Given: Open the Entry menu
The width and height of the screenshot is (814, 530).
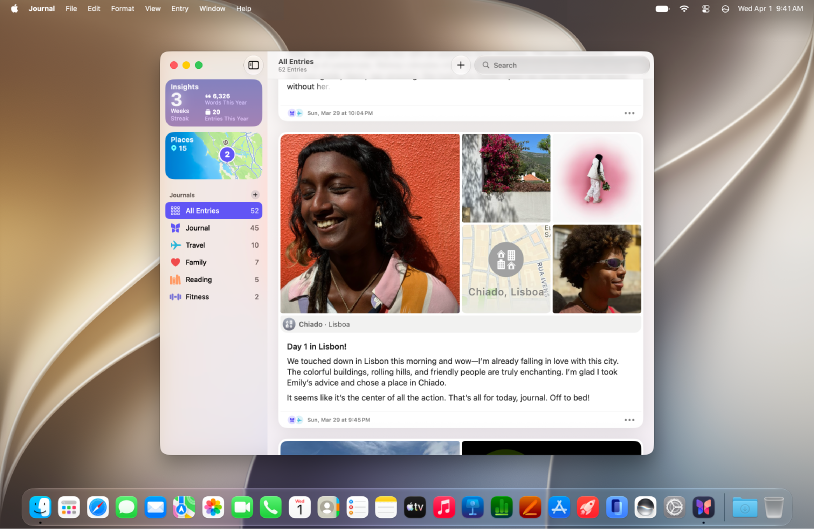Looking at the screenshot, I should 180,8.
